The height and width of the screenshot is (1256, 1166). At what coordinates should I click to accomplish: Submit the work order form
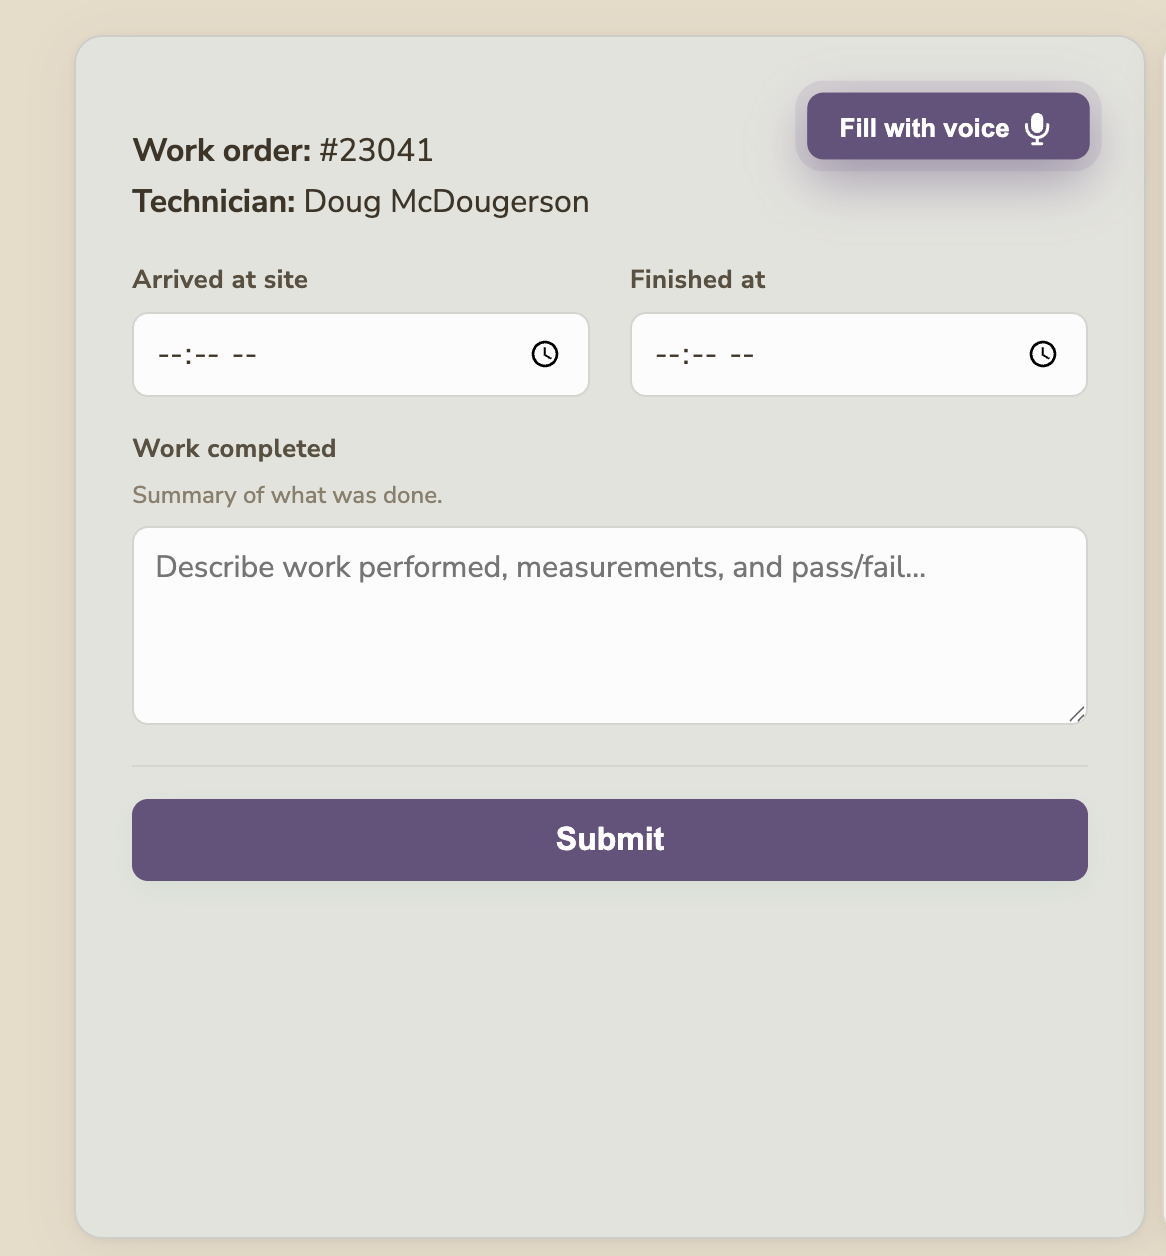point(610,839)
